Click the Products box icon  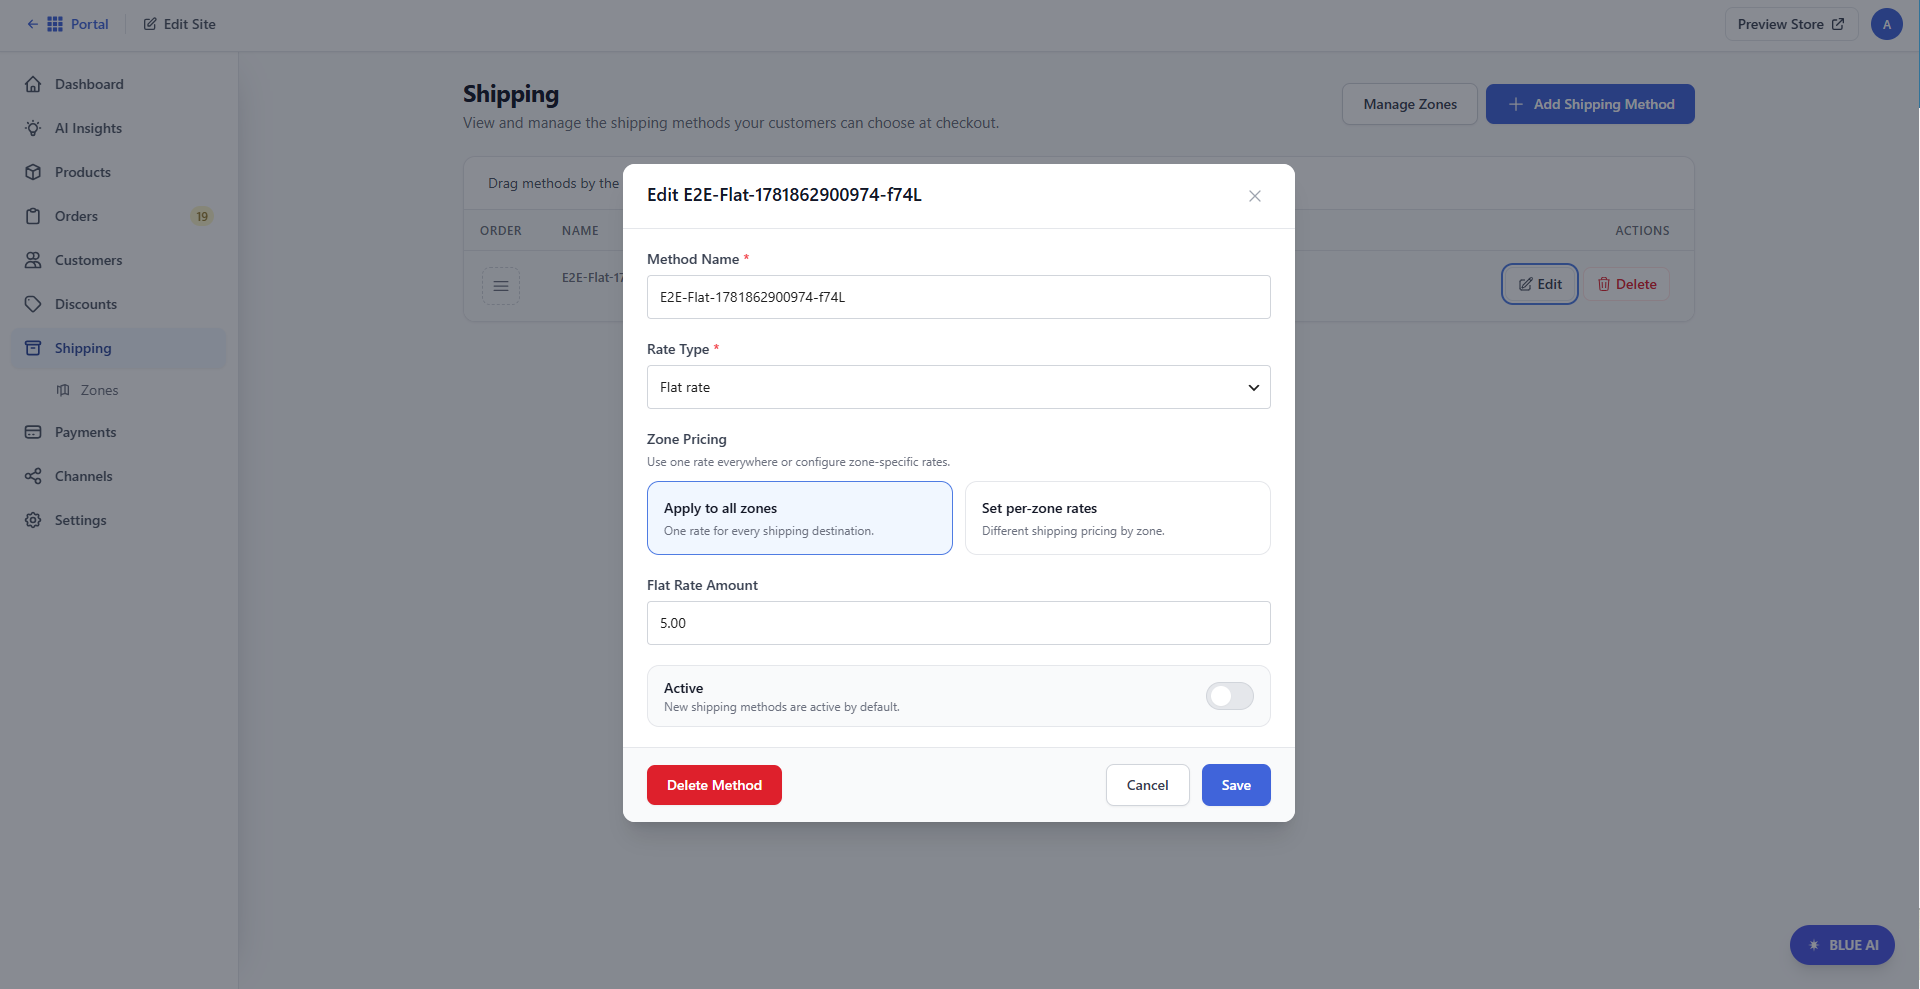pyautogui.click(x=33, y=172)
